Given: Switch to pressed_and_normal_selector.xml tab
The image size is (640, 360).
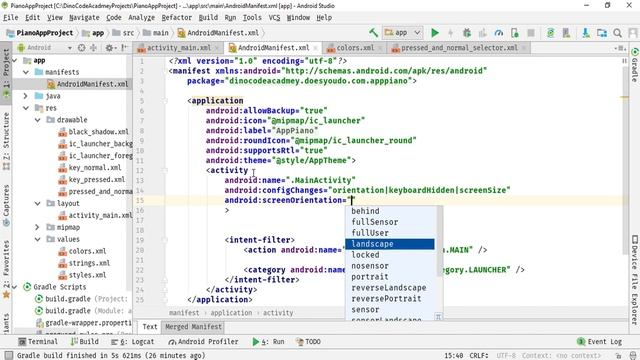Looking at the screenshot, I should [x=459, y=48].
